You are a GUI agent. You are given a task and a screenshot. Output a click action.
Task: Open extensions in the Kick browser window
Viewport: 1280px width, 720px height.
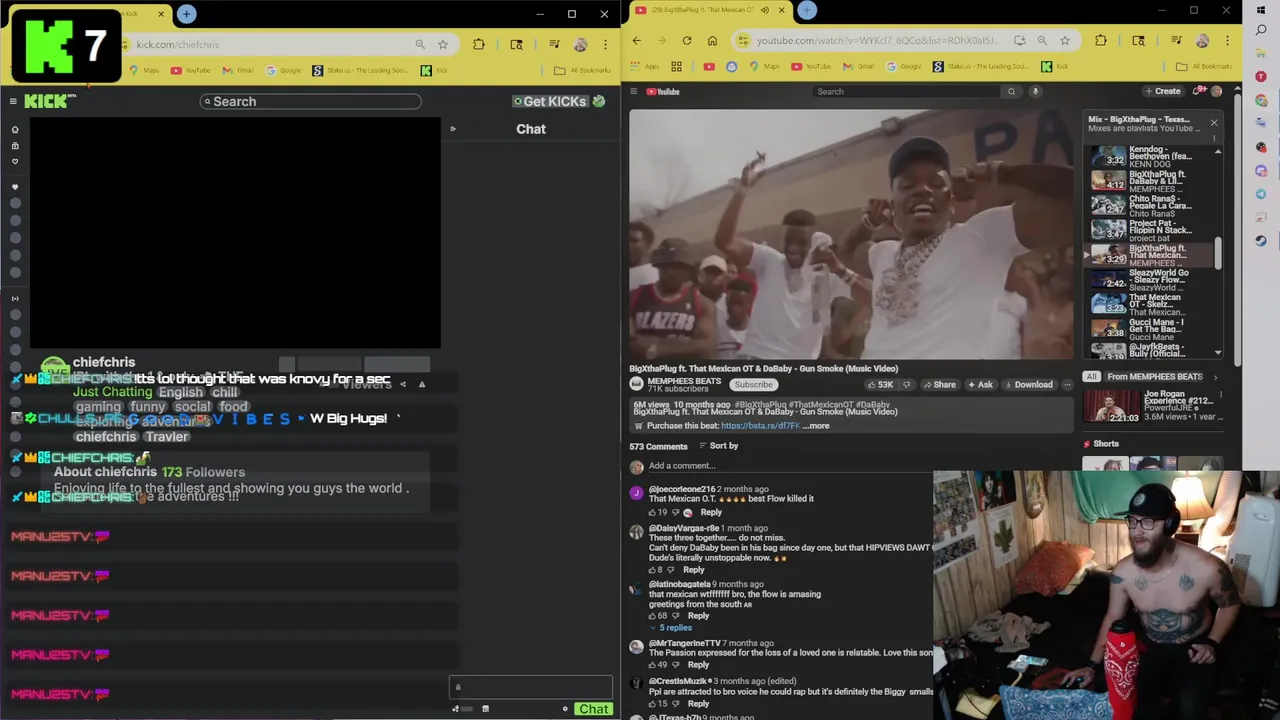click(479, 44)
